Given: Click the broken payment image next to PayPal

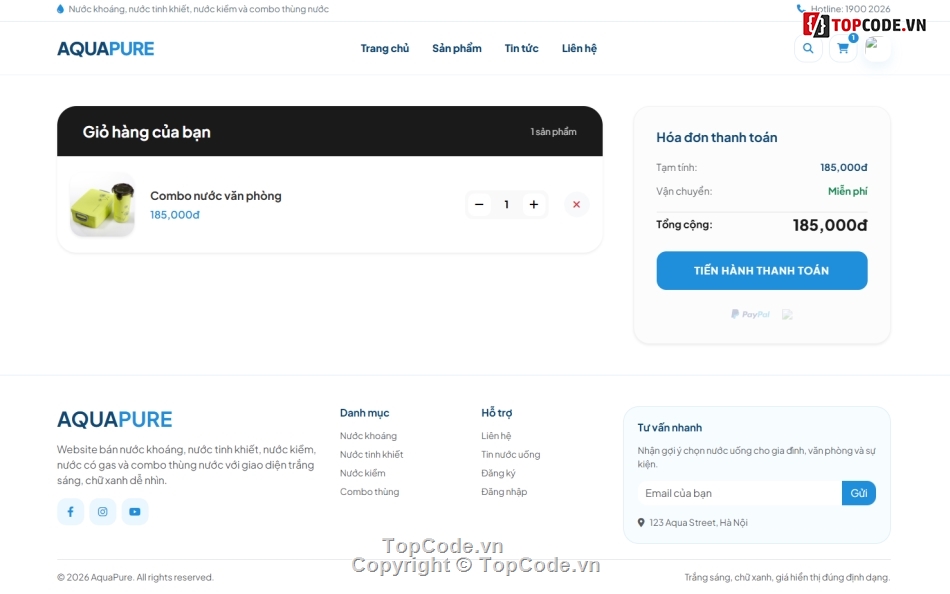Looking at the screenshot, I should pyautogui.click(x=787, y=314).
